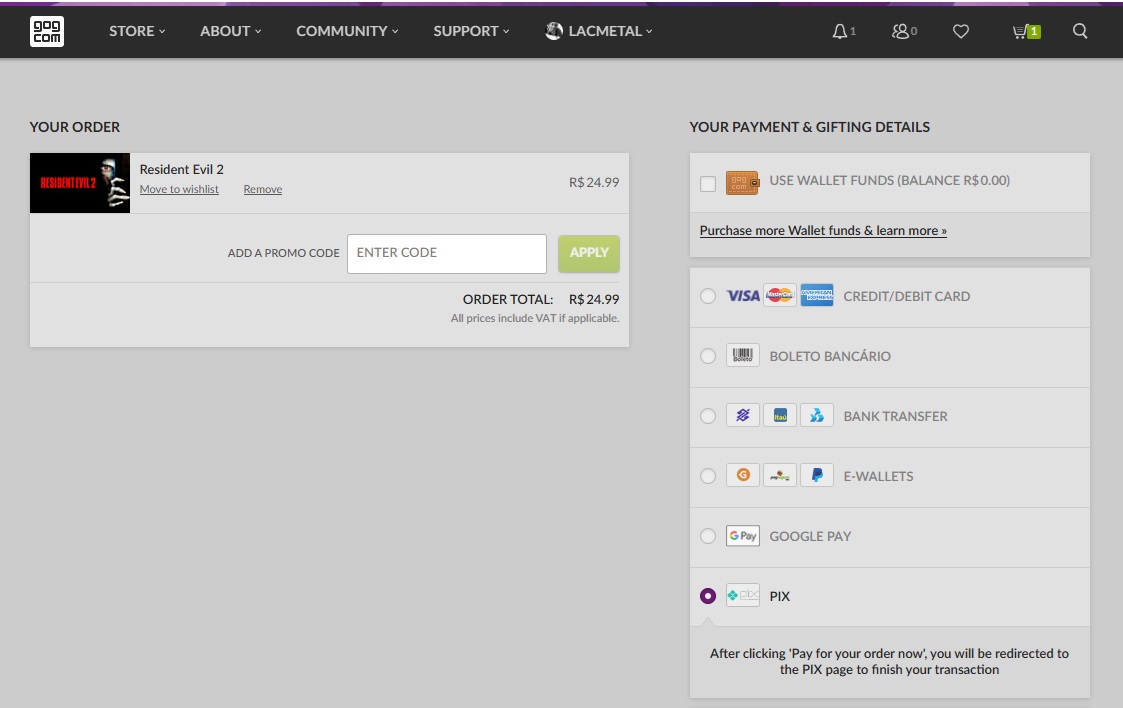This screenshot has width=1123, height=708.
Task: Click the blue Caixa bank icon
Action: coord(816,415)
